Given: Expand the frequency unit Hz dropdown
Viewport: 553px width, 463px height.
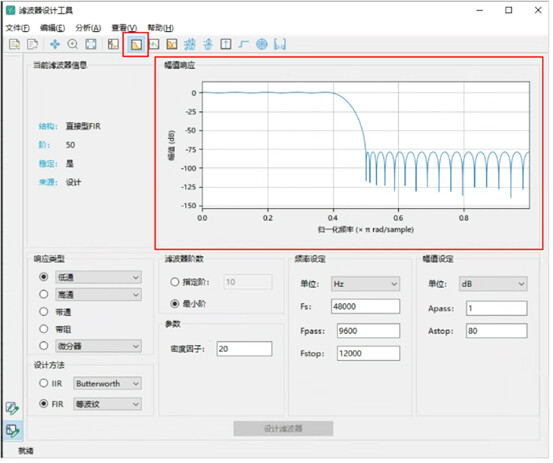Looking at the screenshot, I should (365, 285).
